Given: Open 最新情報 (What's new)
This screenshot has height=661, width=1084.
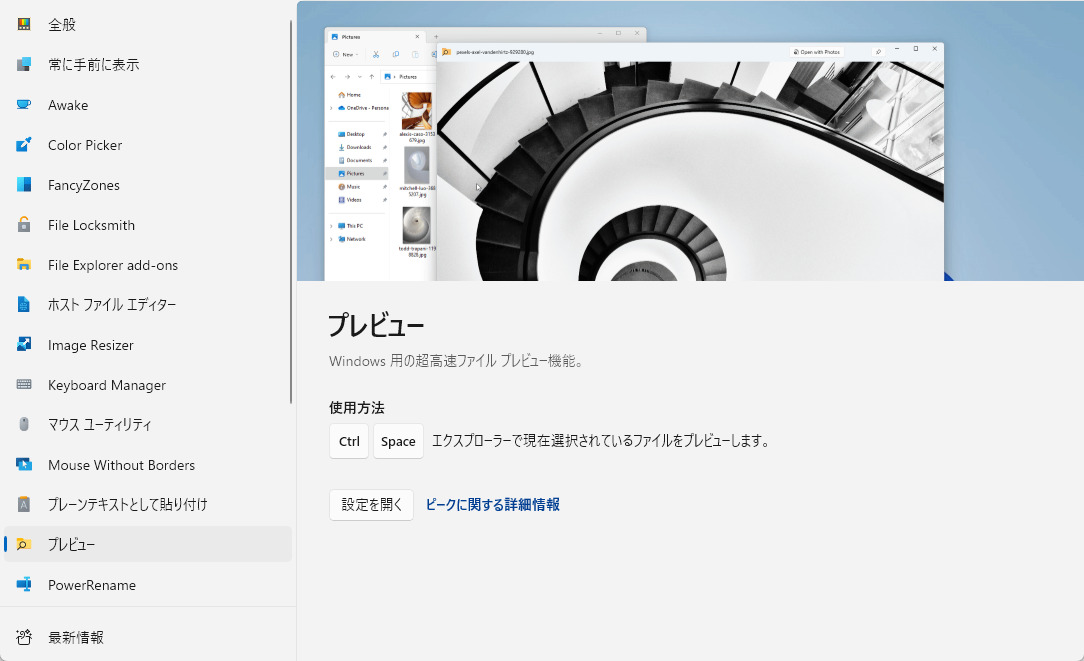Looking at the screenshot, I should pyautogui.click(x=147, y=637).
